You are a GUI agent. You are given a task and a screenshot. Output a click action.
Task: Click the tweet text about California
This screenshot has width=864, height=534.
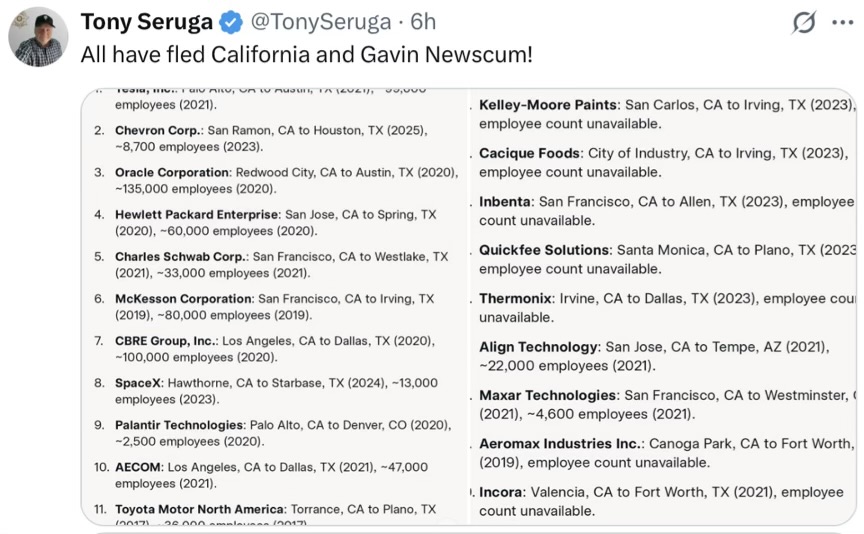tap(307, 55)
